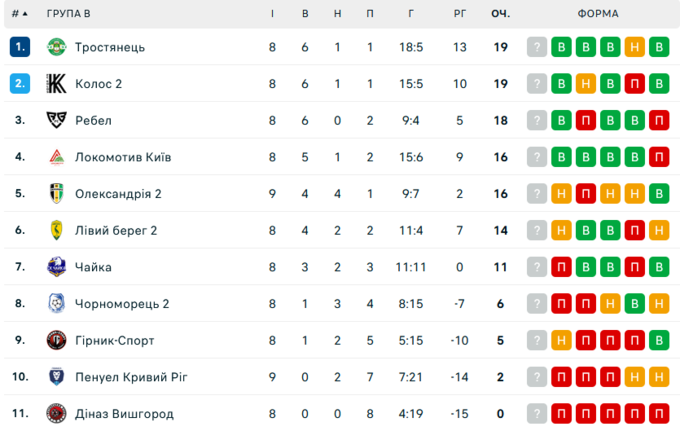Click the Чайка team logo
The height and width of the screenshot is (431, 680).
pos(56,267)
